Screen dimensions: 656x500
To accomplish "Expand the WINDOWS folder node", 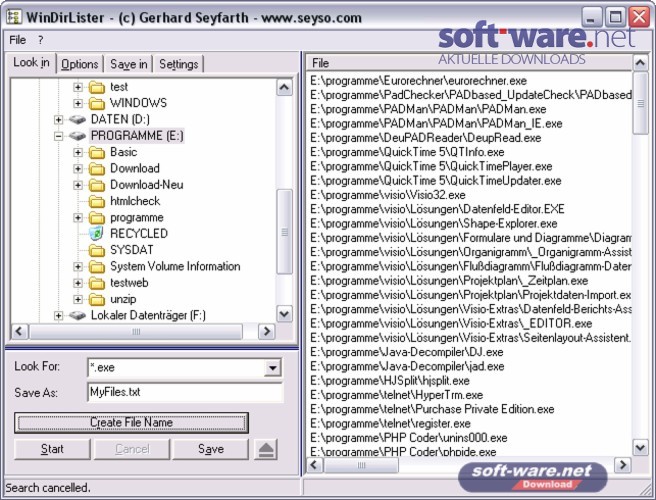I will point(78,103).
